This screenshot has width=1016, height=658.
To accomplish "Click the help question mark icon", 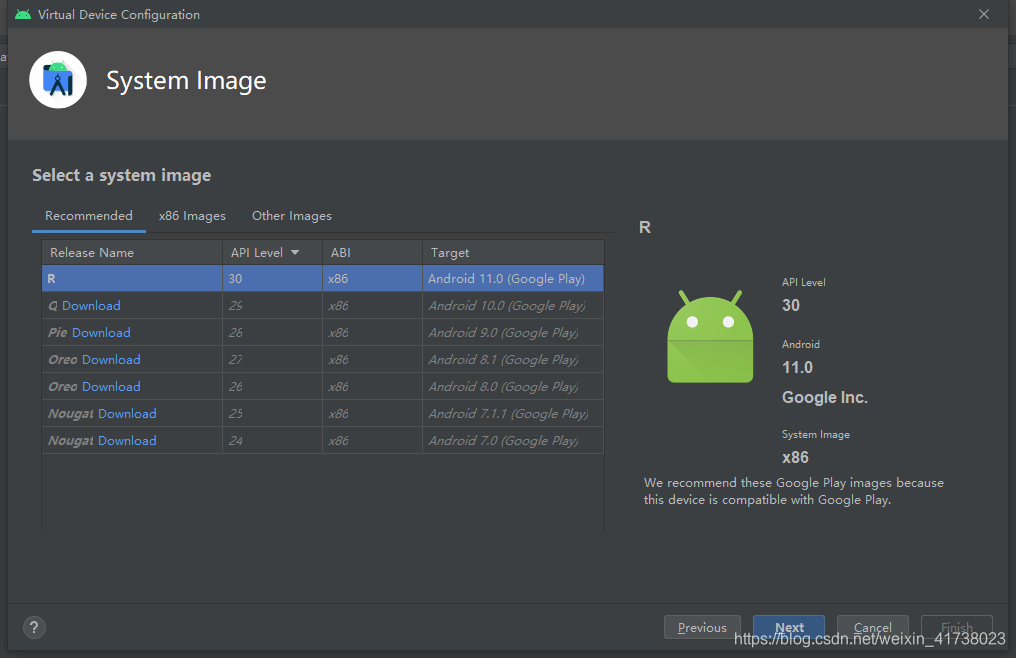I will tap(34, 627).
